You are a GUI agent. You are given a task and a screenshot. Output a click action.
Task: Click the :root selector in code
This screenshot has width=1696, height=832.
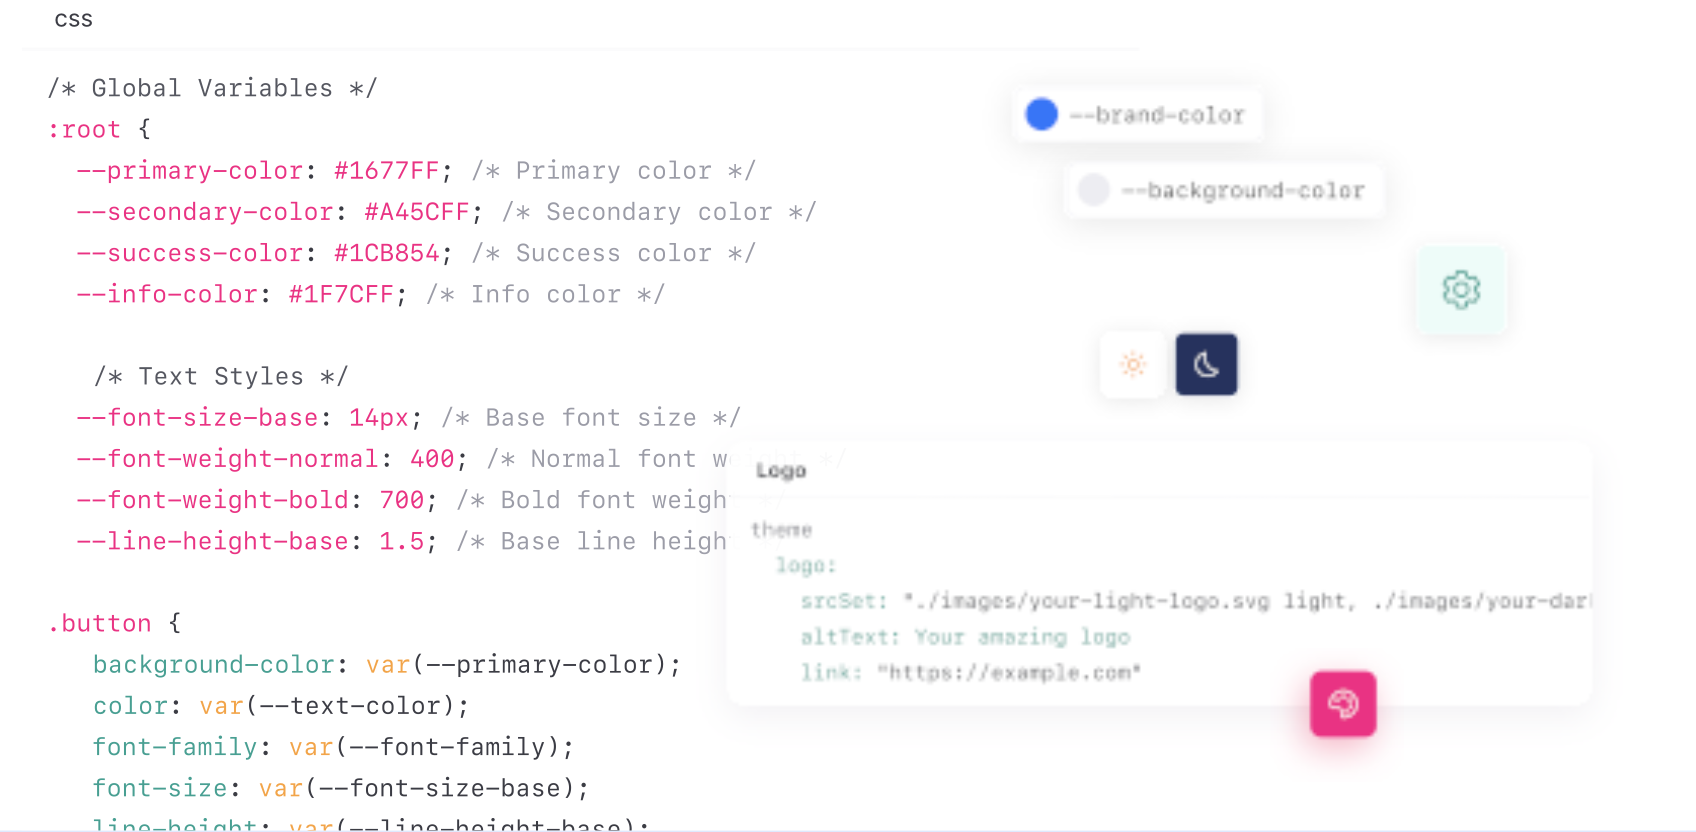[x=84, y=130]
